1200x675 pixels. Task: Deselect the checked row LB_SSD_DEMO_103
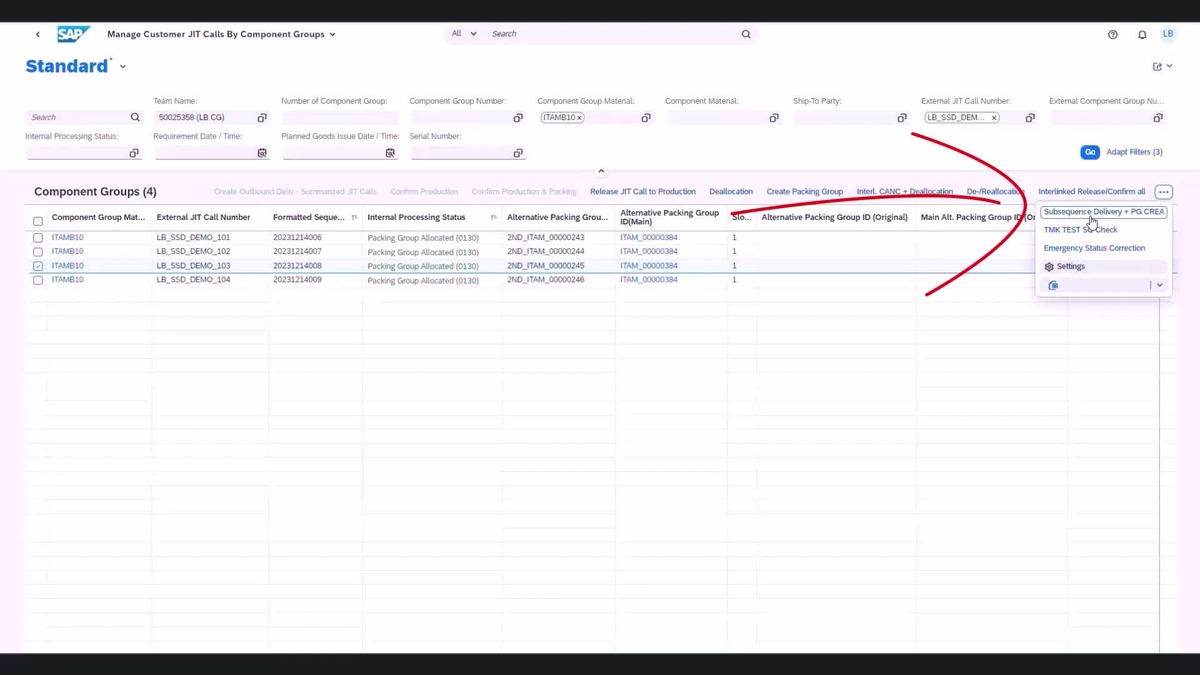(x=37, y=266)
